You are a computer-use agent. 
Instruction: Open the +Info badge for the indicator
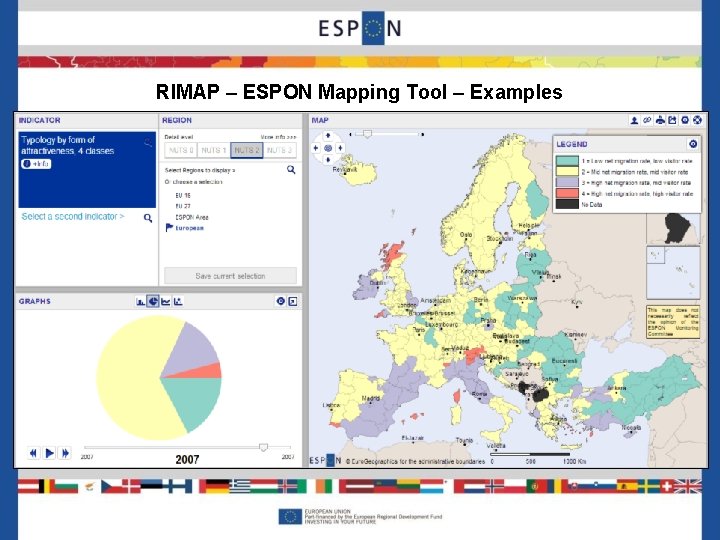point(36,163)
